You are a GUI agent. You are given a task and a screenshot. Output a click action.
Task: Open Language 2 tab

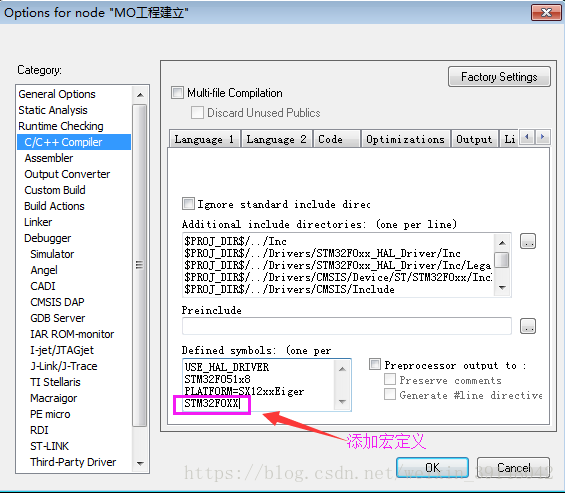coord(276,139)
